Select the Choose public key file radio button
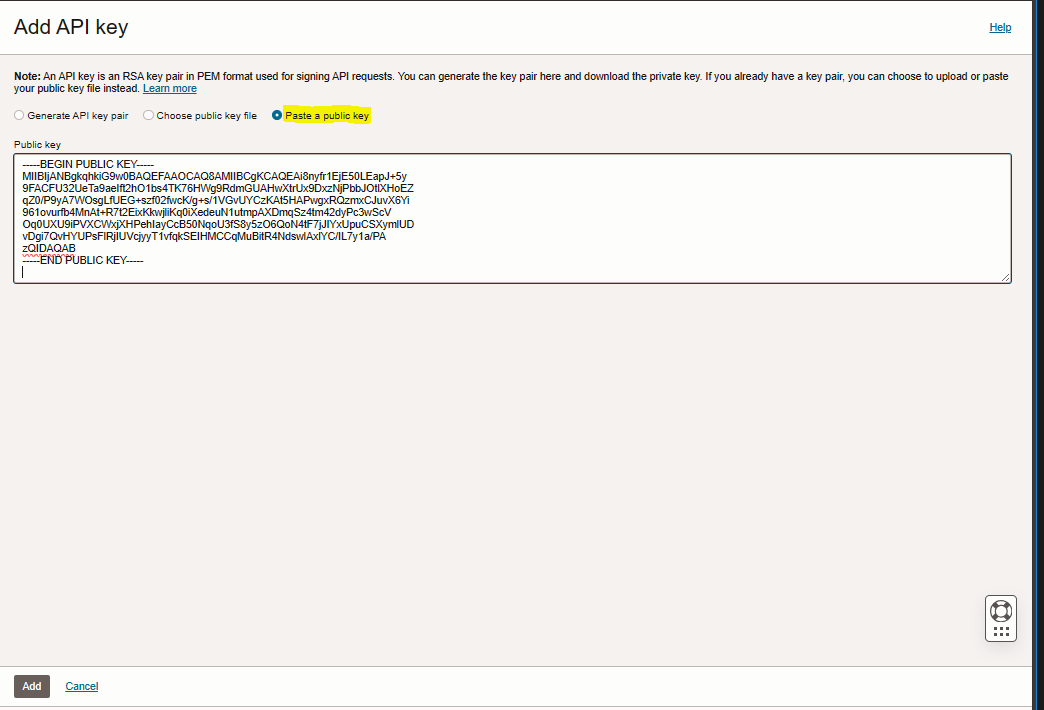This screenshot has height=710, width=1044. [x=148, y=116]
